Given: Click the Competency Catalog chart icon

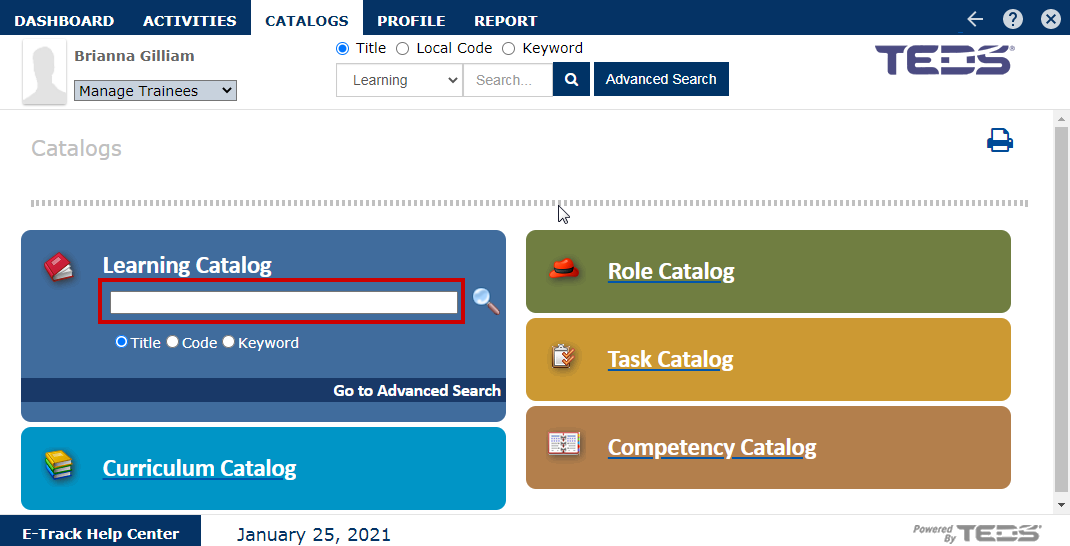Looking at the screenshot, I should [x=564, y=444].
